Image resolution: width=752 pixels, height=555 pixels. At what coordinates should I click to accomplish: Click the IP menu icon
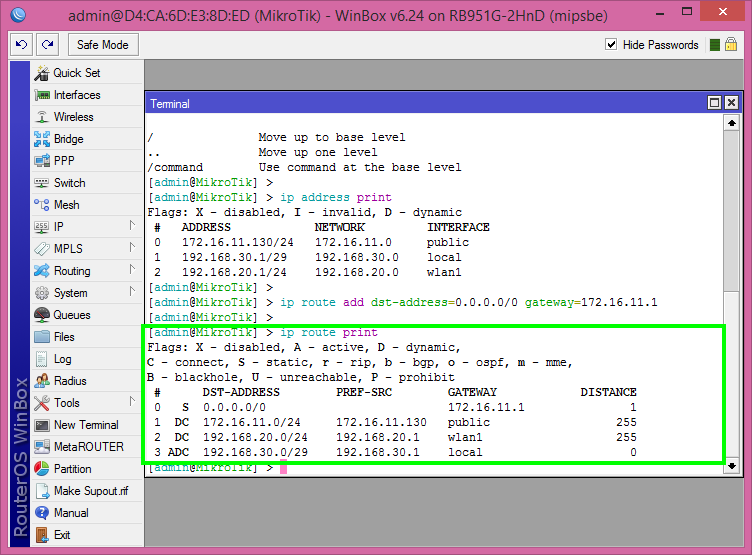[42, 227]
